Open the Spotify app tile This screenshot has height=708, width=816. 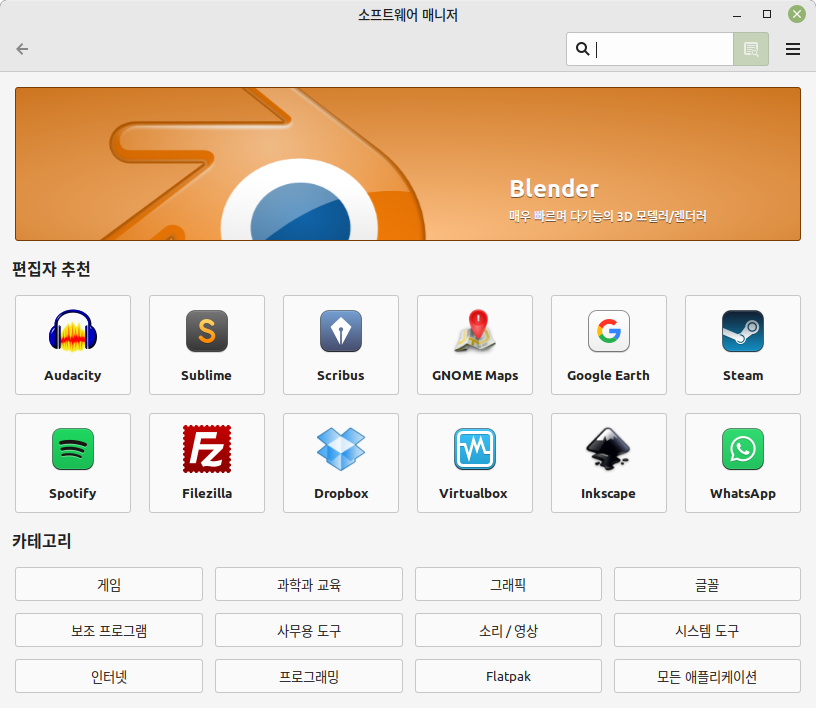click(x=73, y=463)
